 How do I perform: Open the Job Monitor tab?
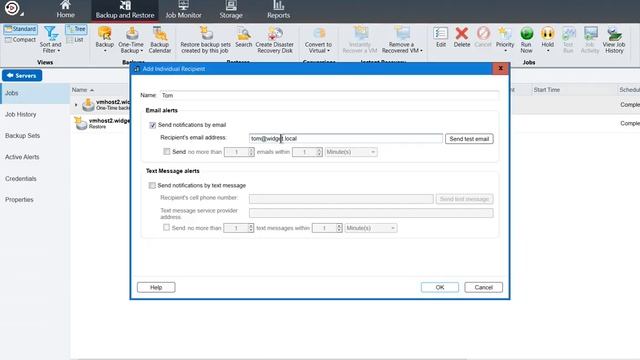click(183, 10)
